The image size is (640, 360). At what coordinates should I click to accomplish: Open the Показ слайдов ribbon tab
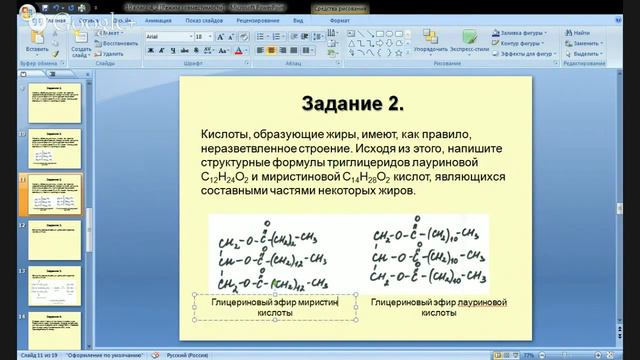click(204, 20)
